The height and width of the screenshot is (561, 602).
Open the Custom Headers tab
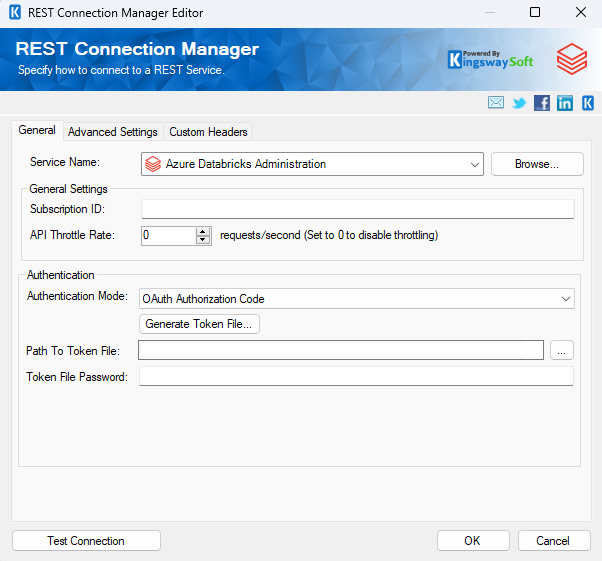(x=208, y=132)
